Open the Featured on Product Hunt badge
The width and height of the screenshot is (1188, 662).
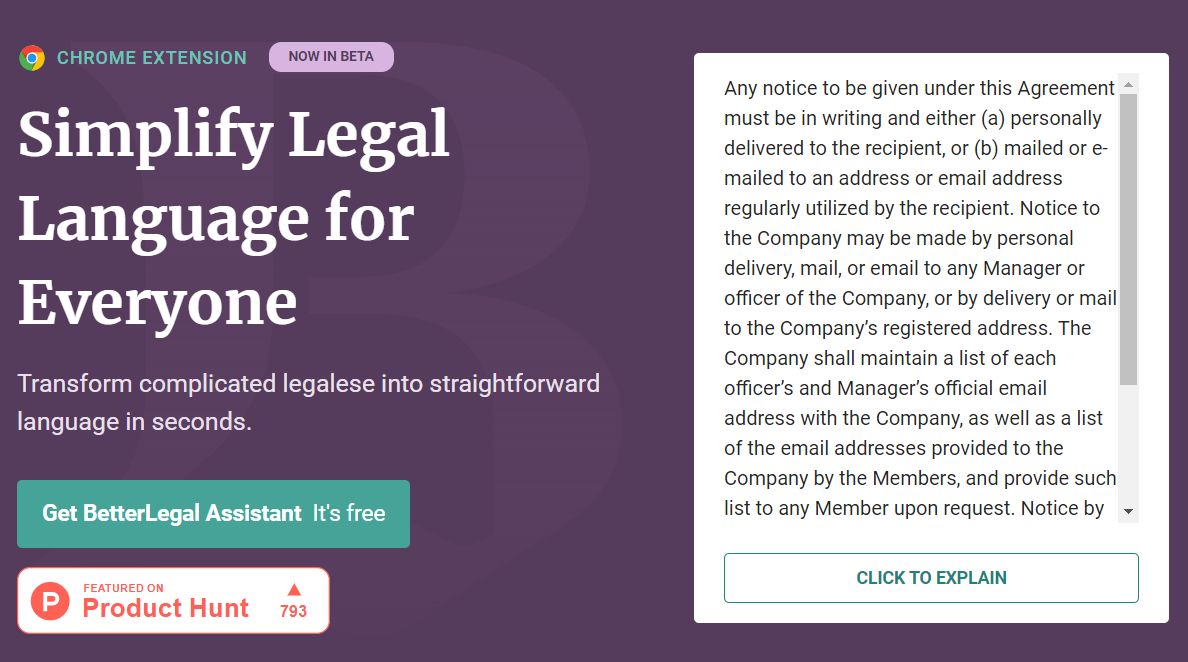tap(174, 601)
